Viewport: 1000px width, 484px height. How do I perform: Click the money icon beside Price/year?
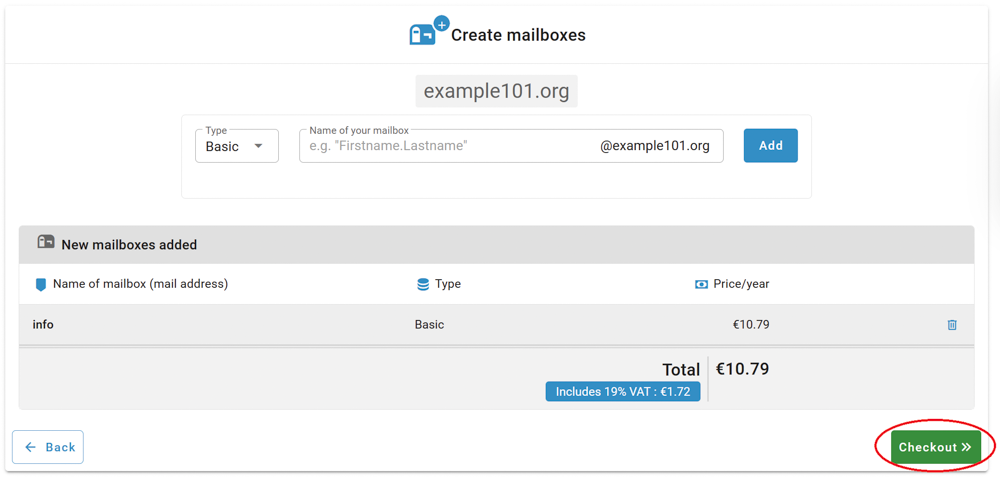(702, 284)
